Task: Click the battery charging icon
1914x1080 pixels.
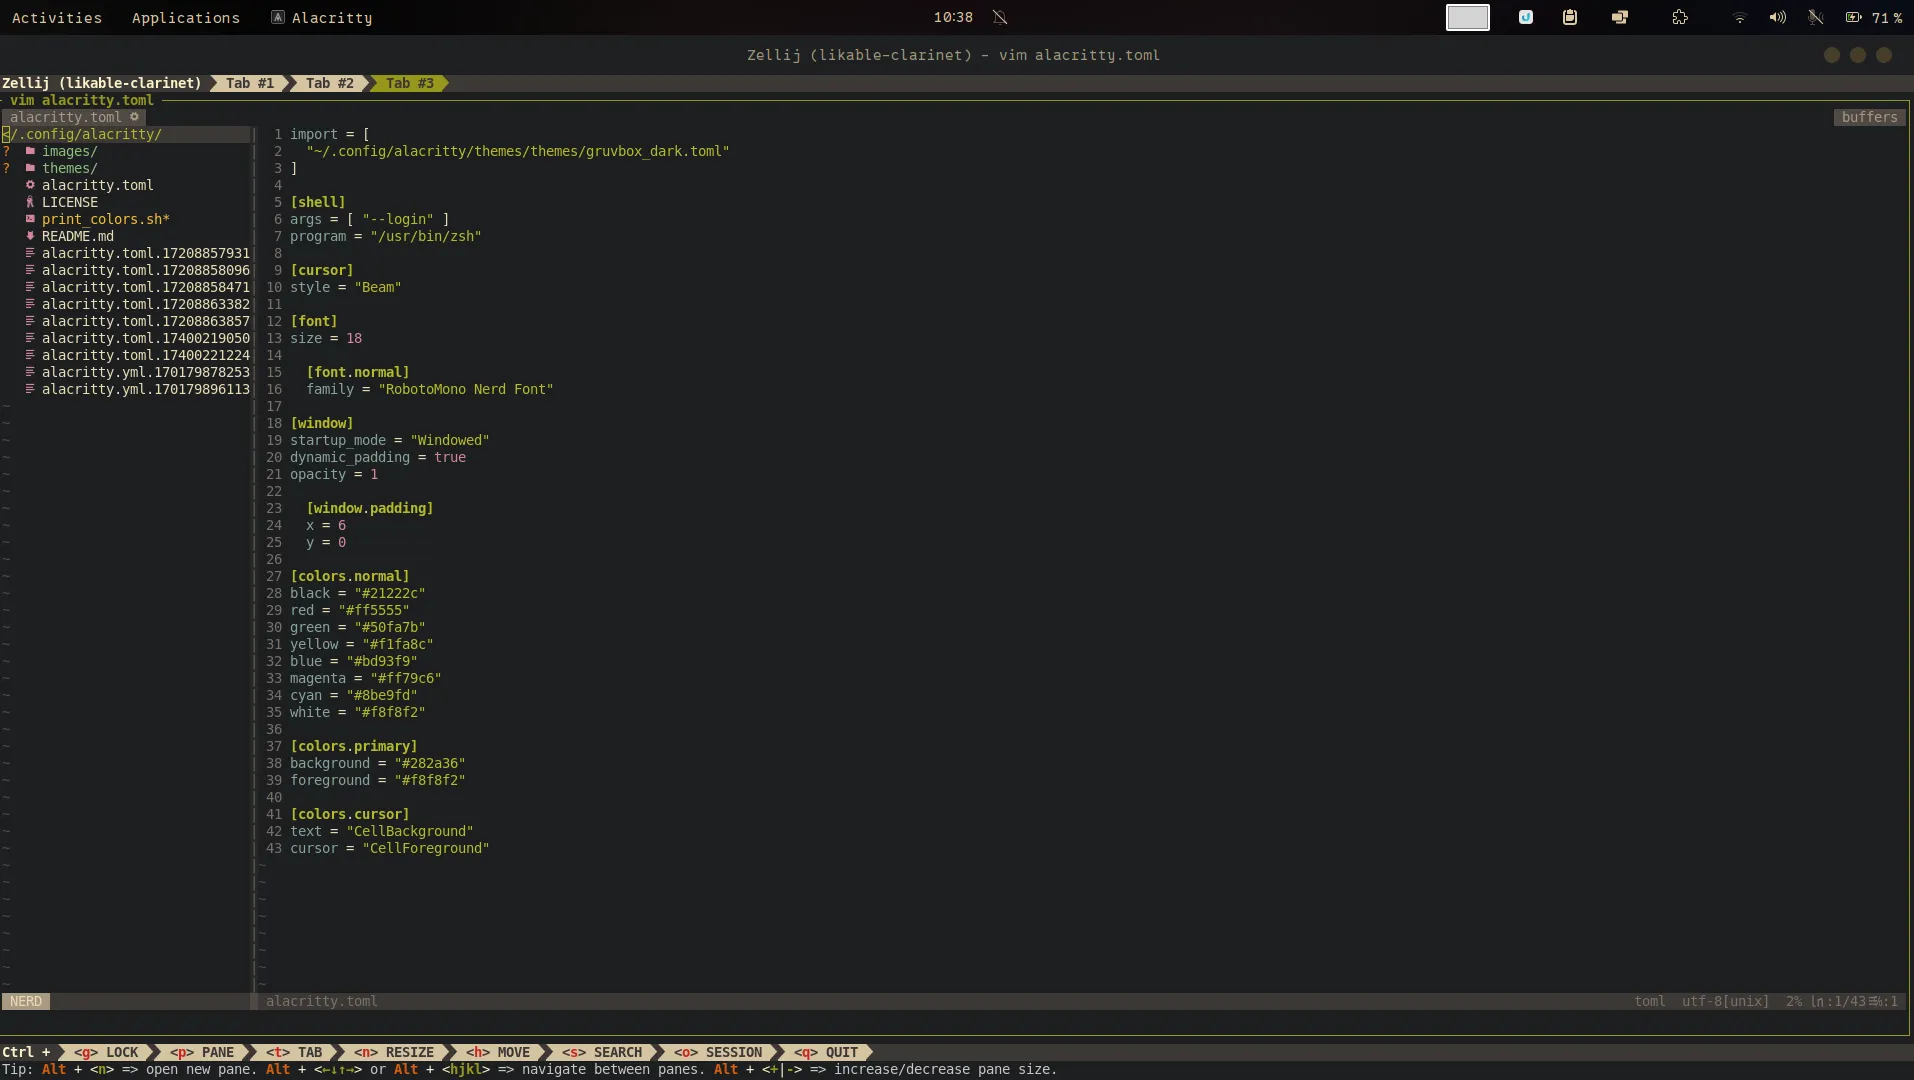Action: click(x=1853, y=17)
